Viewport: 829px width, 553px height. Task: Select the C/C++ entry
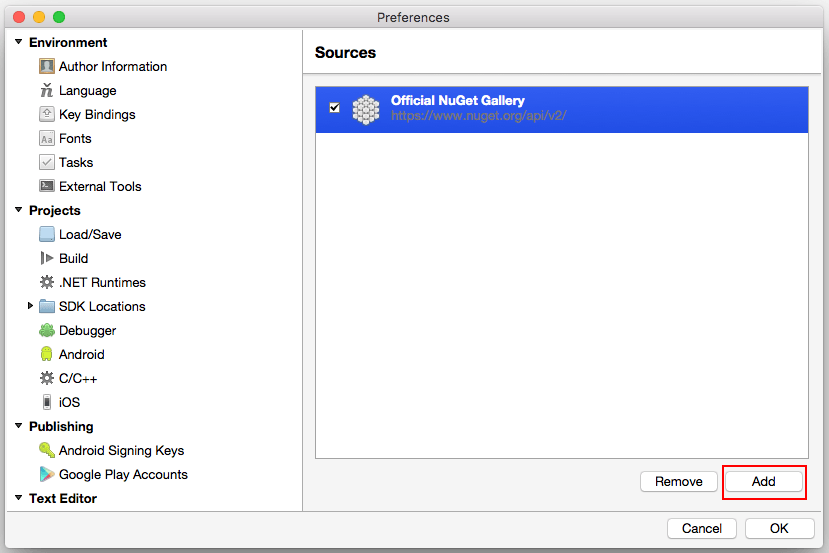(x=78, y=379)
